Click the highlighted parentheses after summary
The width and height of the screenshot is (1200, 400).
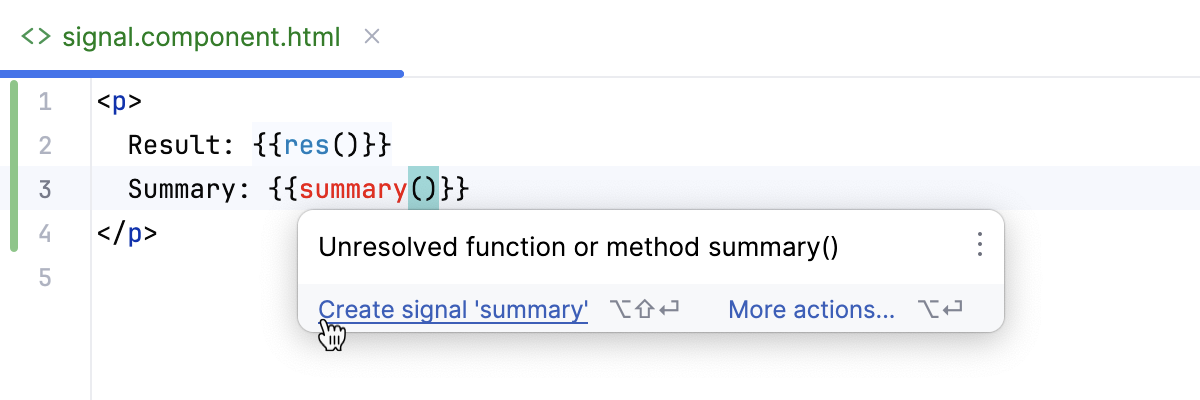pyautogui.click(x=423, y=189)
